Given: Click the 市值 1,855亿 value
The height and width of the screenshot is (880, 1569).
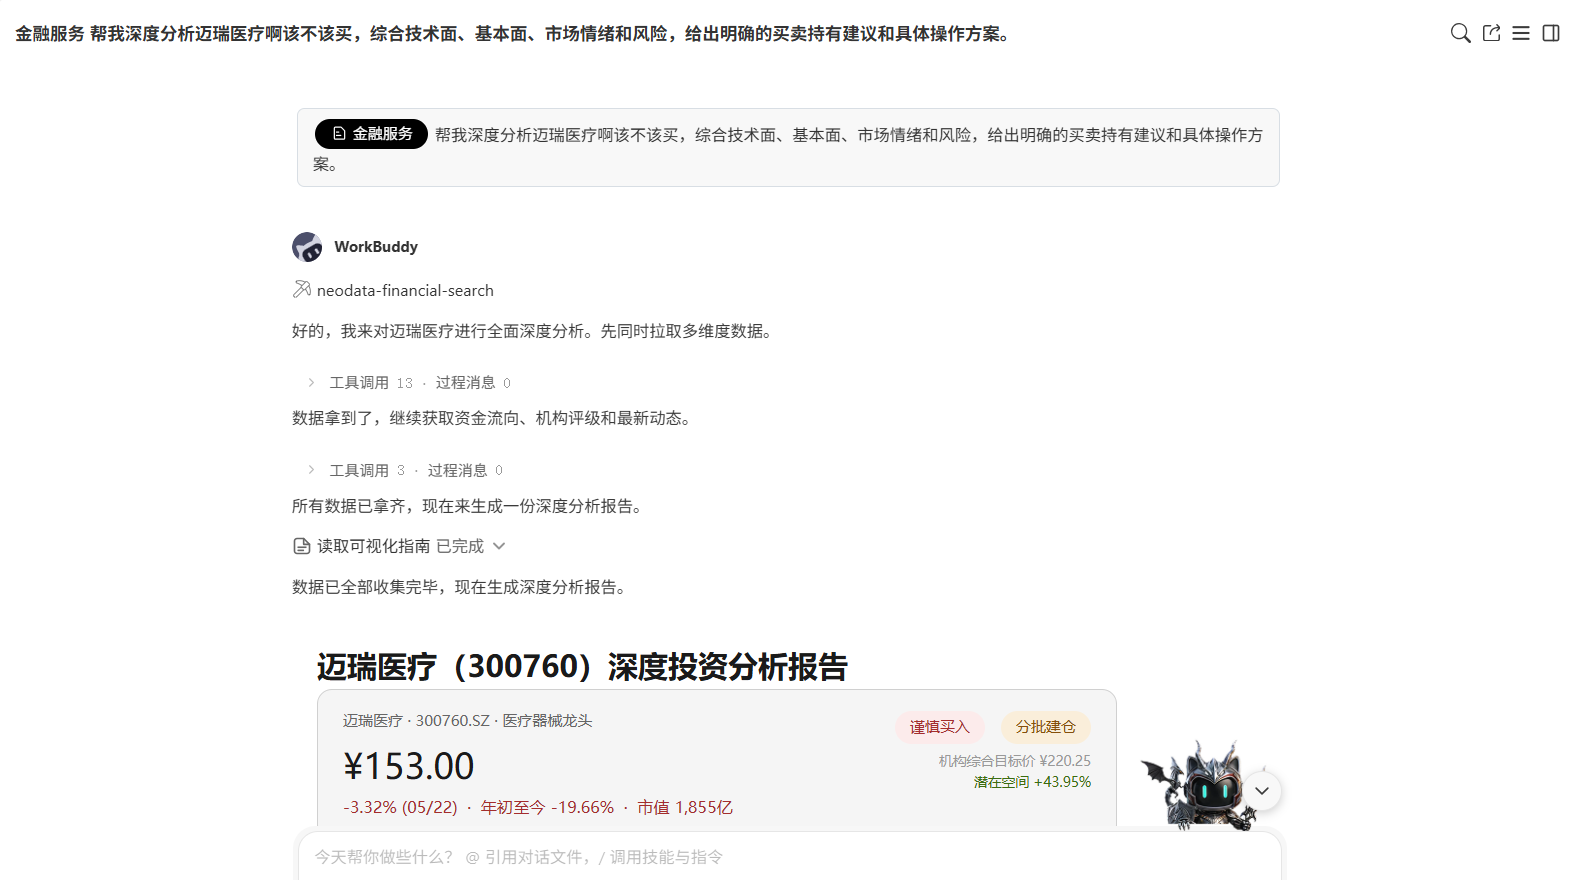Looking at the screenshot, I should (685, 807).
